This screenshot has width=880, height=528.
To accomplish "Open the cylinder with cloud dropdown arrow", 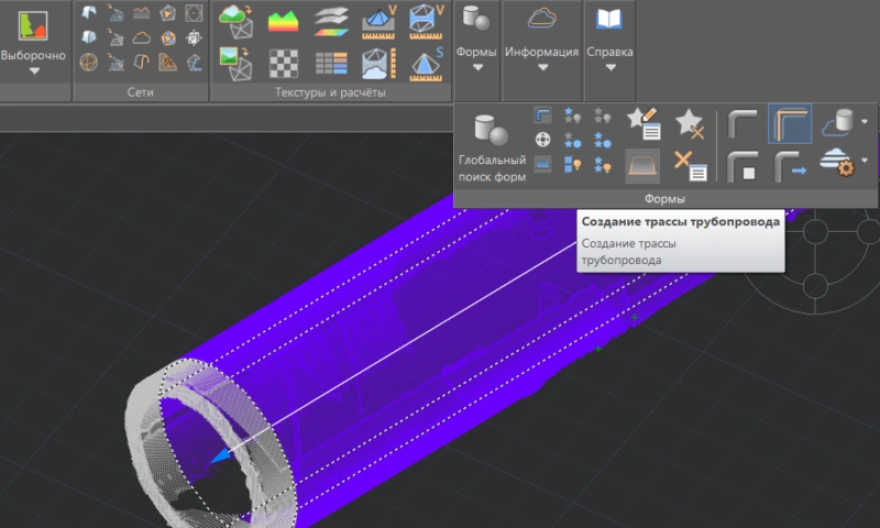I will 864,123.
